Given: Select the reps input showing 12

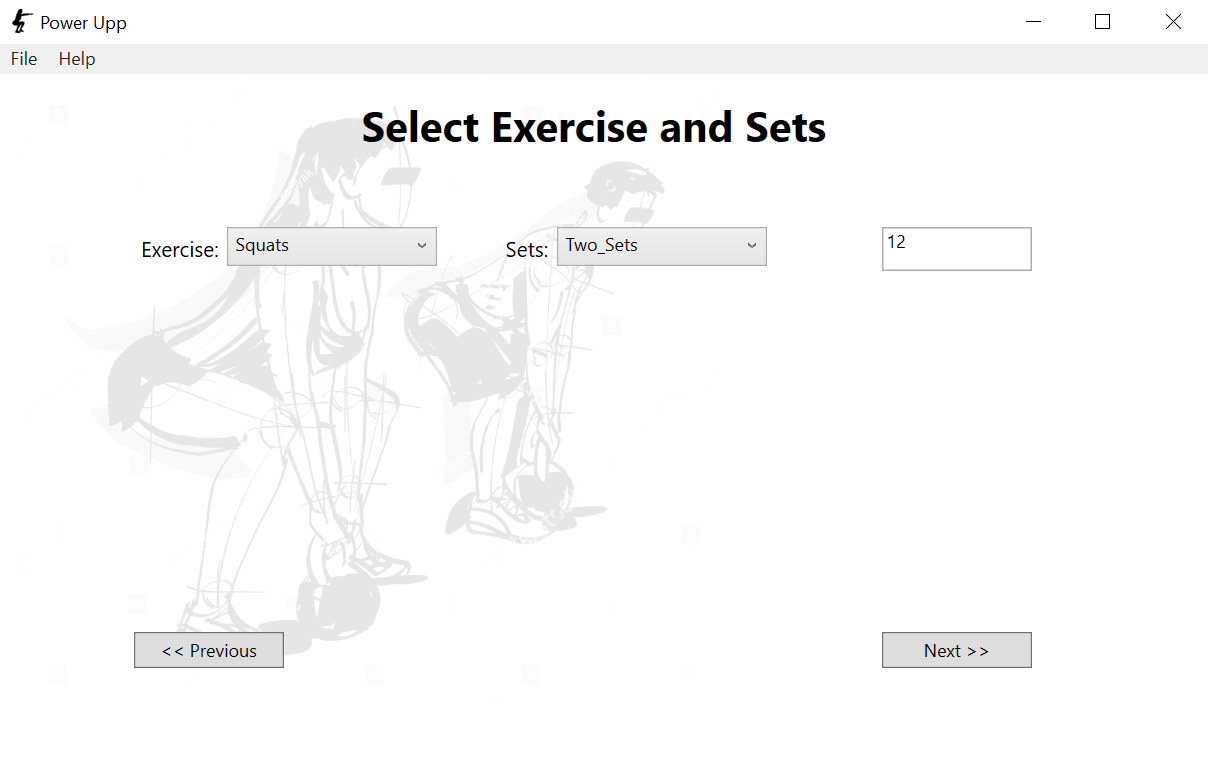Looking at the screenshot, I should point(956,248).
